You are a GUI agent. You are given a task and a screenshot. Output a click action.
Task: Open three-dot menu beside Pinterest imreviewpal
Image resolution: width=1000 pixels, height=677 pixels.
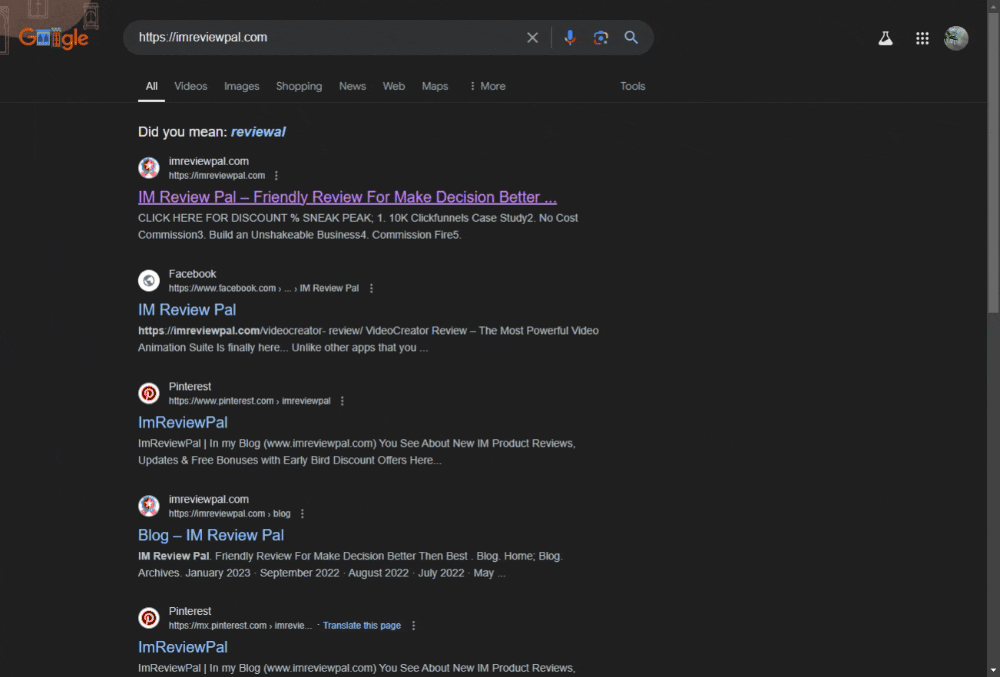click(x=342, y=401)
